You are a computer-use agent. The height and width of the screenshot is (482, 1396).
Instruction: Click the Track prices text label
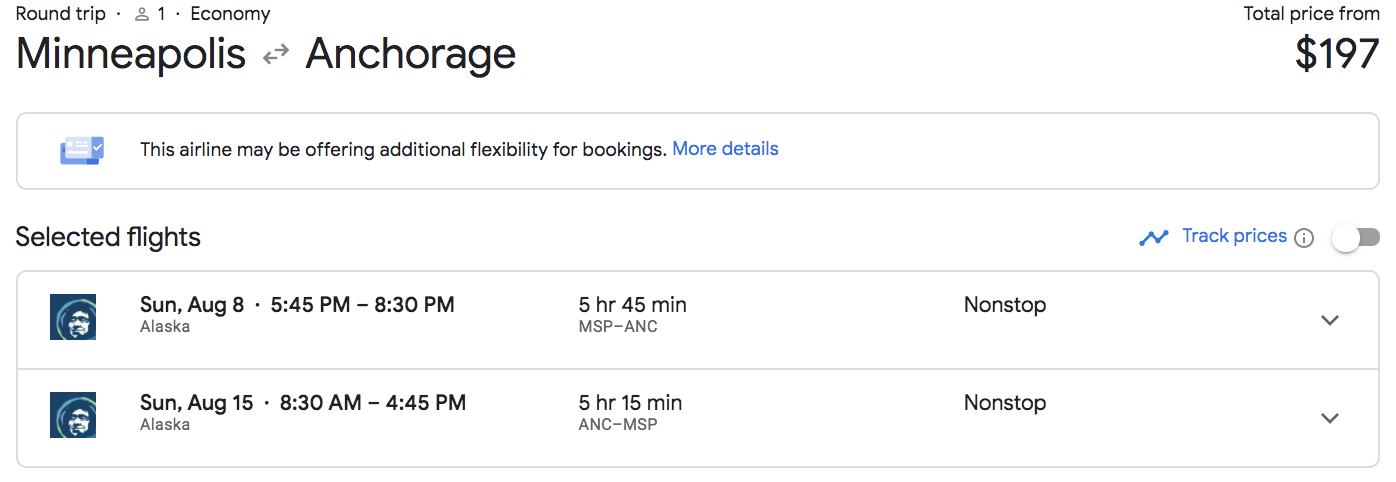point(1234,236)
